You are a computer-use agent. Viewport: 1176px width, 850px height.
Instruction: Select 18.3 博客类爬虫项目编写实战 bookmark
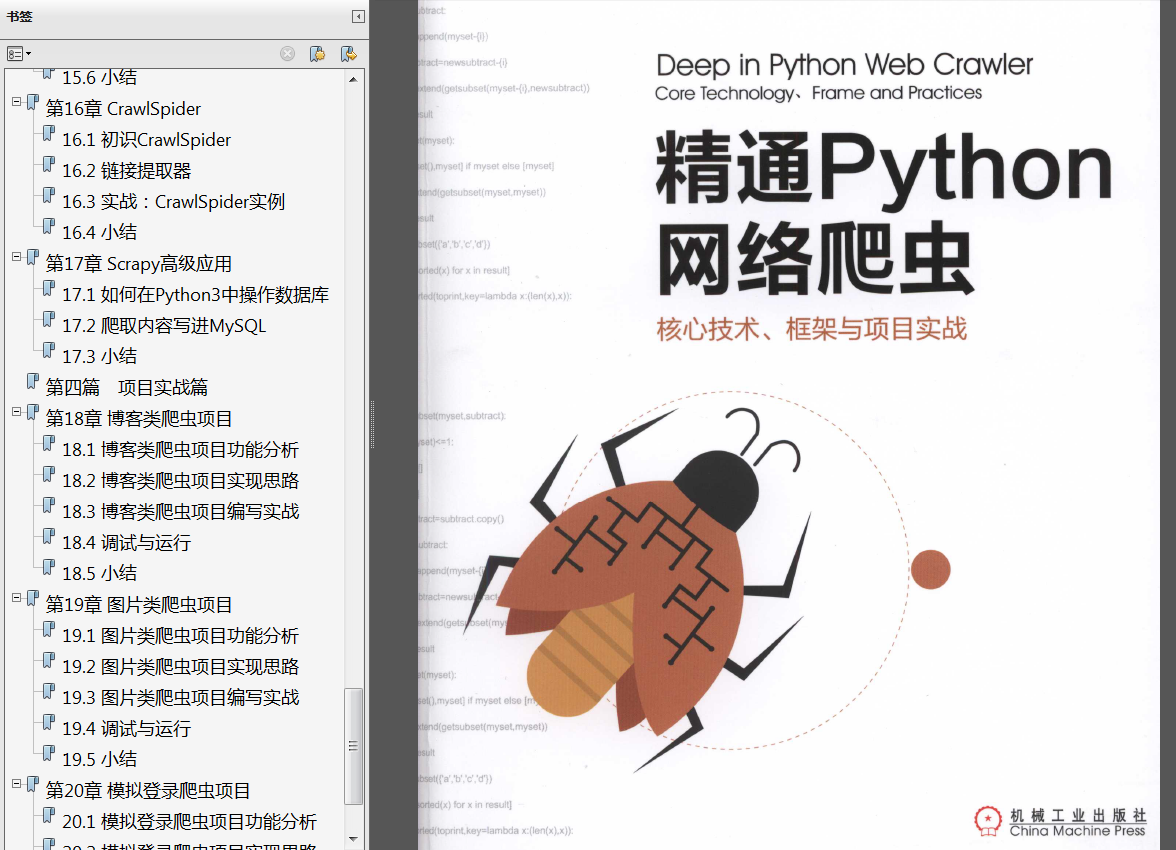(x=180, y=512)
